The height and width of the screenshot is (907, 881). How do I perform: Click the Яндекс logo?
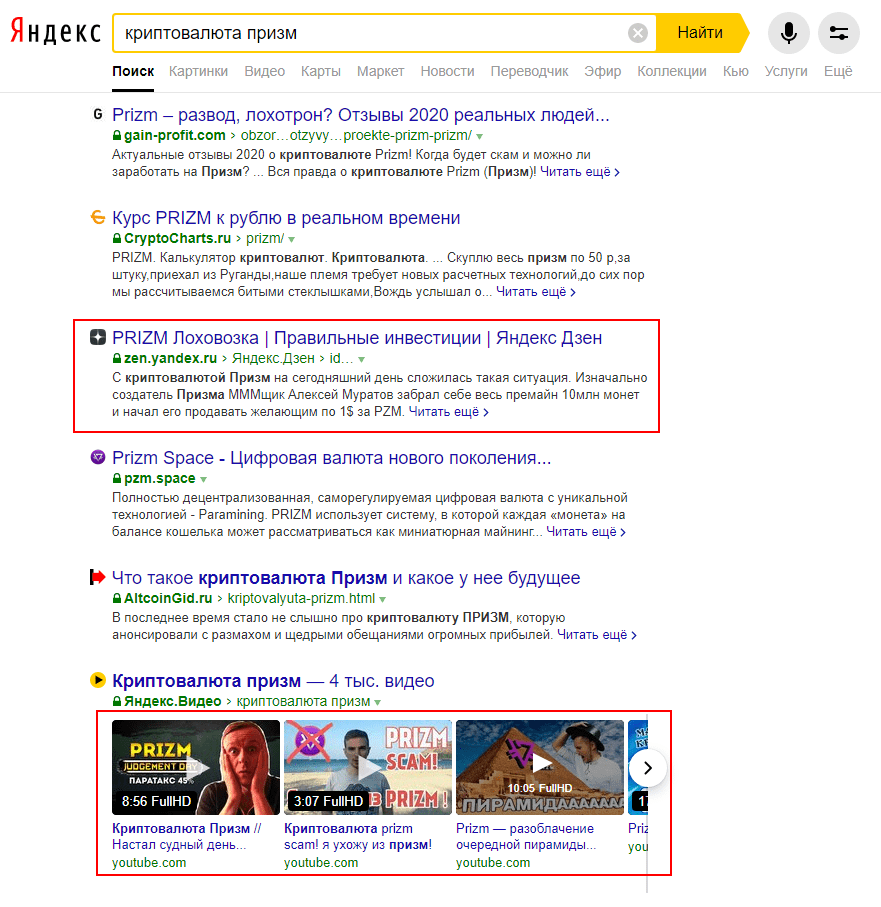pyautogui.click(x=56, y=32)
